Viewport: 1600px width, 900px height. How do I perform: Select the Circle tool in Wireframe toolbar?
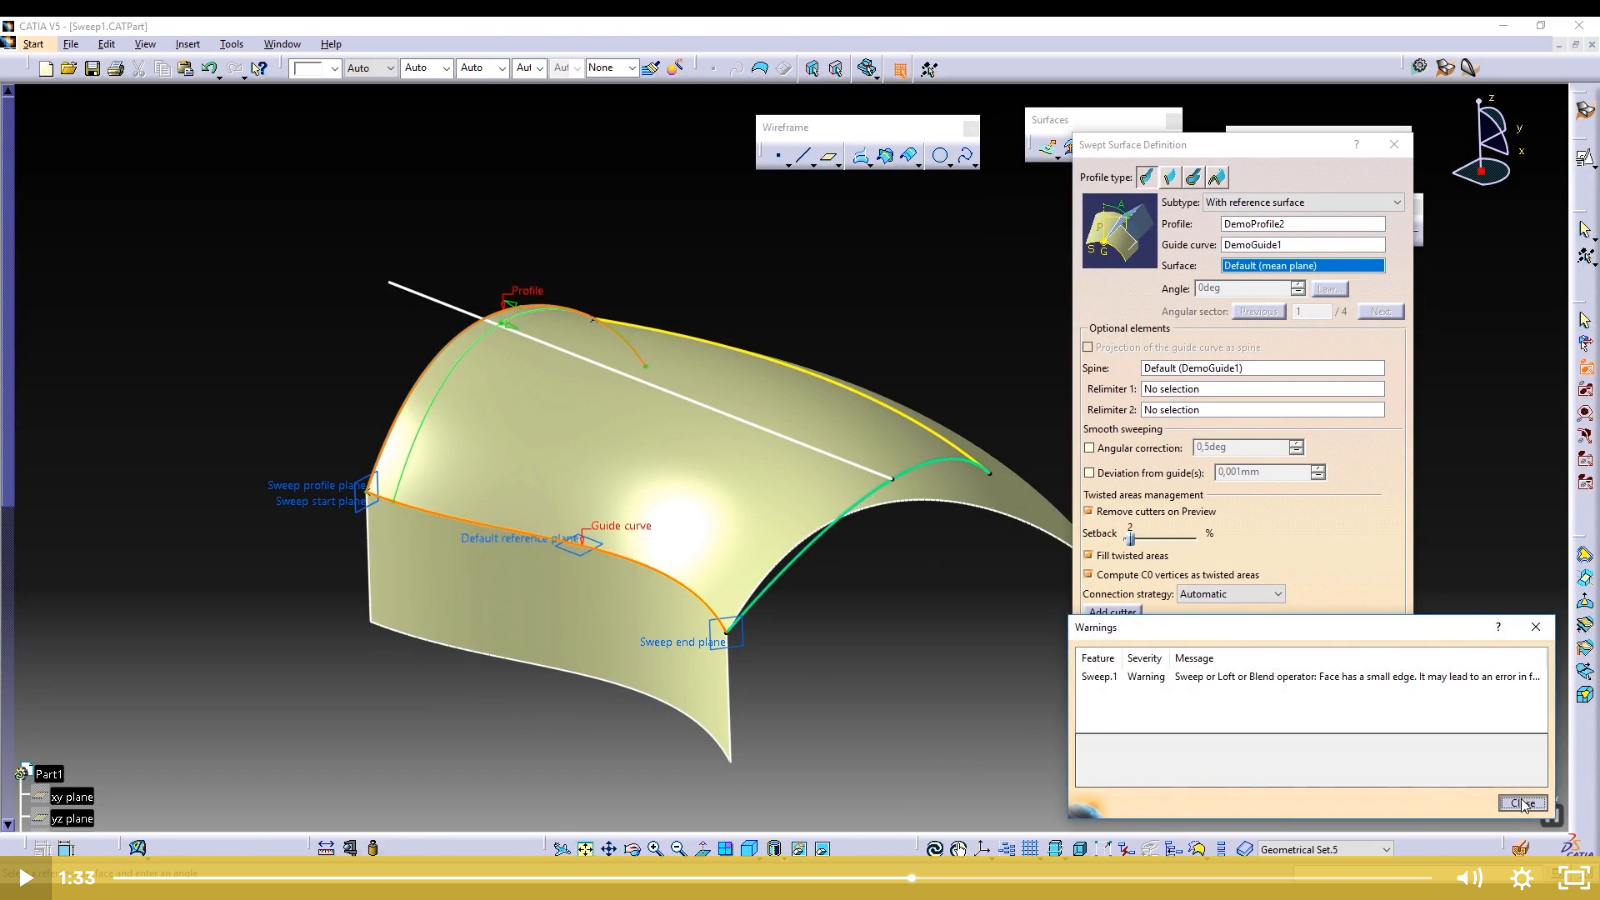click(x=939, y=155)
